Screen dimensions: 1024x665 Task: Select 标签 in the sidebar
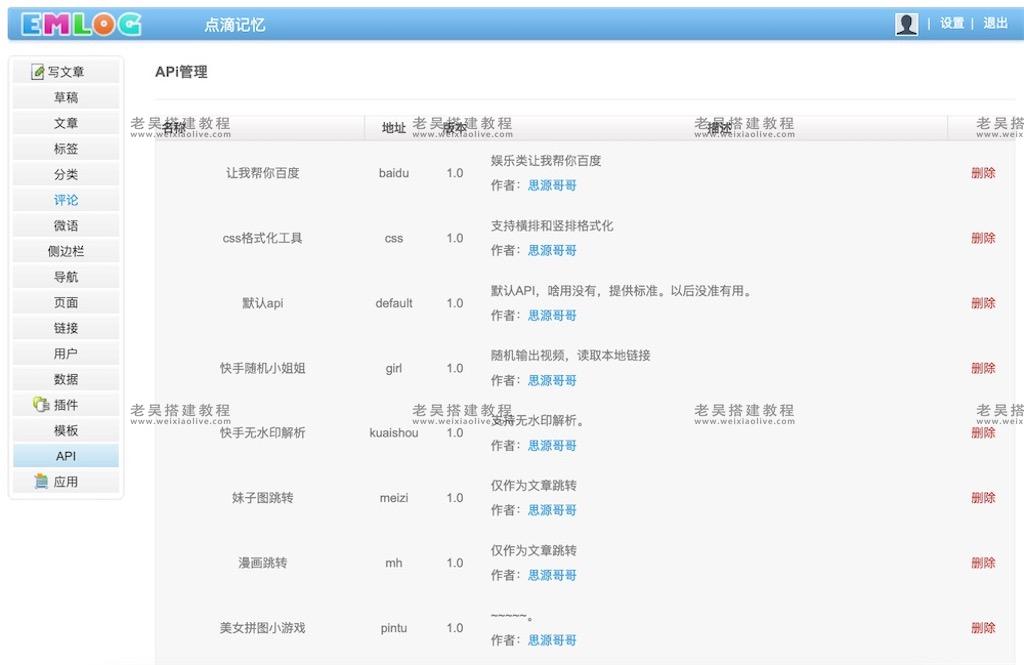(65, 148)
